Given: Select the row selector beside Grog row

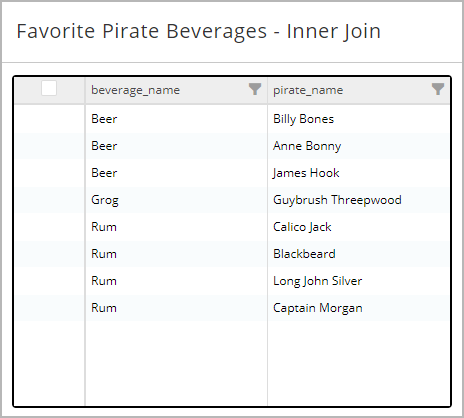Looking at the screenshot, I should click(x=49, y=200).
